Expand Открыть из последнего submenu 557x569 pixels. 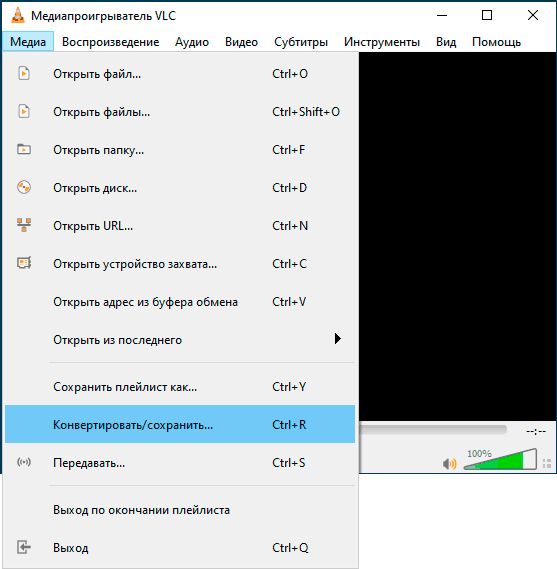[x=180, y=340]
